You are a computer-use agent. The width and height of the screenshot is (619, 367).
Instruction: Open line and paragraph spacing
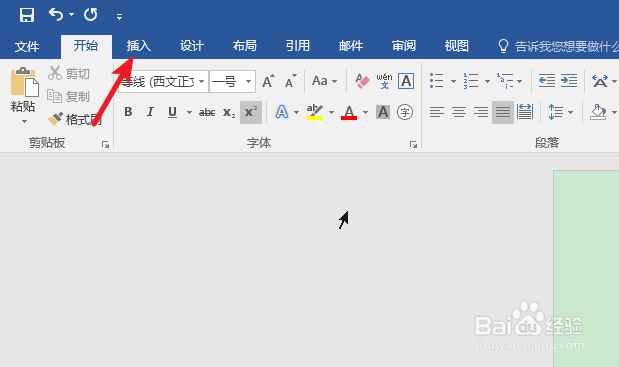[x=556, y=112]
